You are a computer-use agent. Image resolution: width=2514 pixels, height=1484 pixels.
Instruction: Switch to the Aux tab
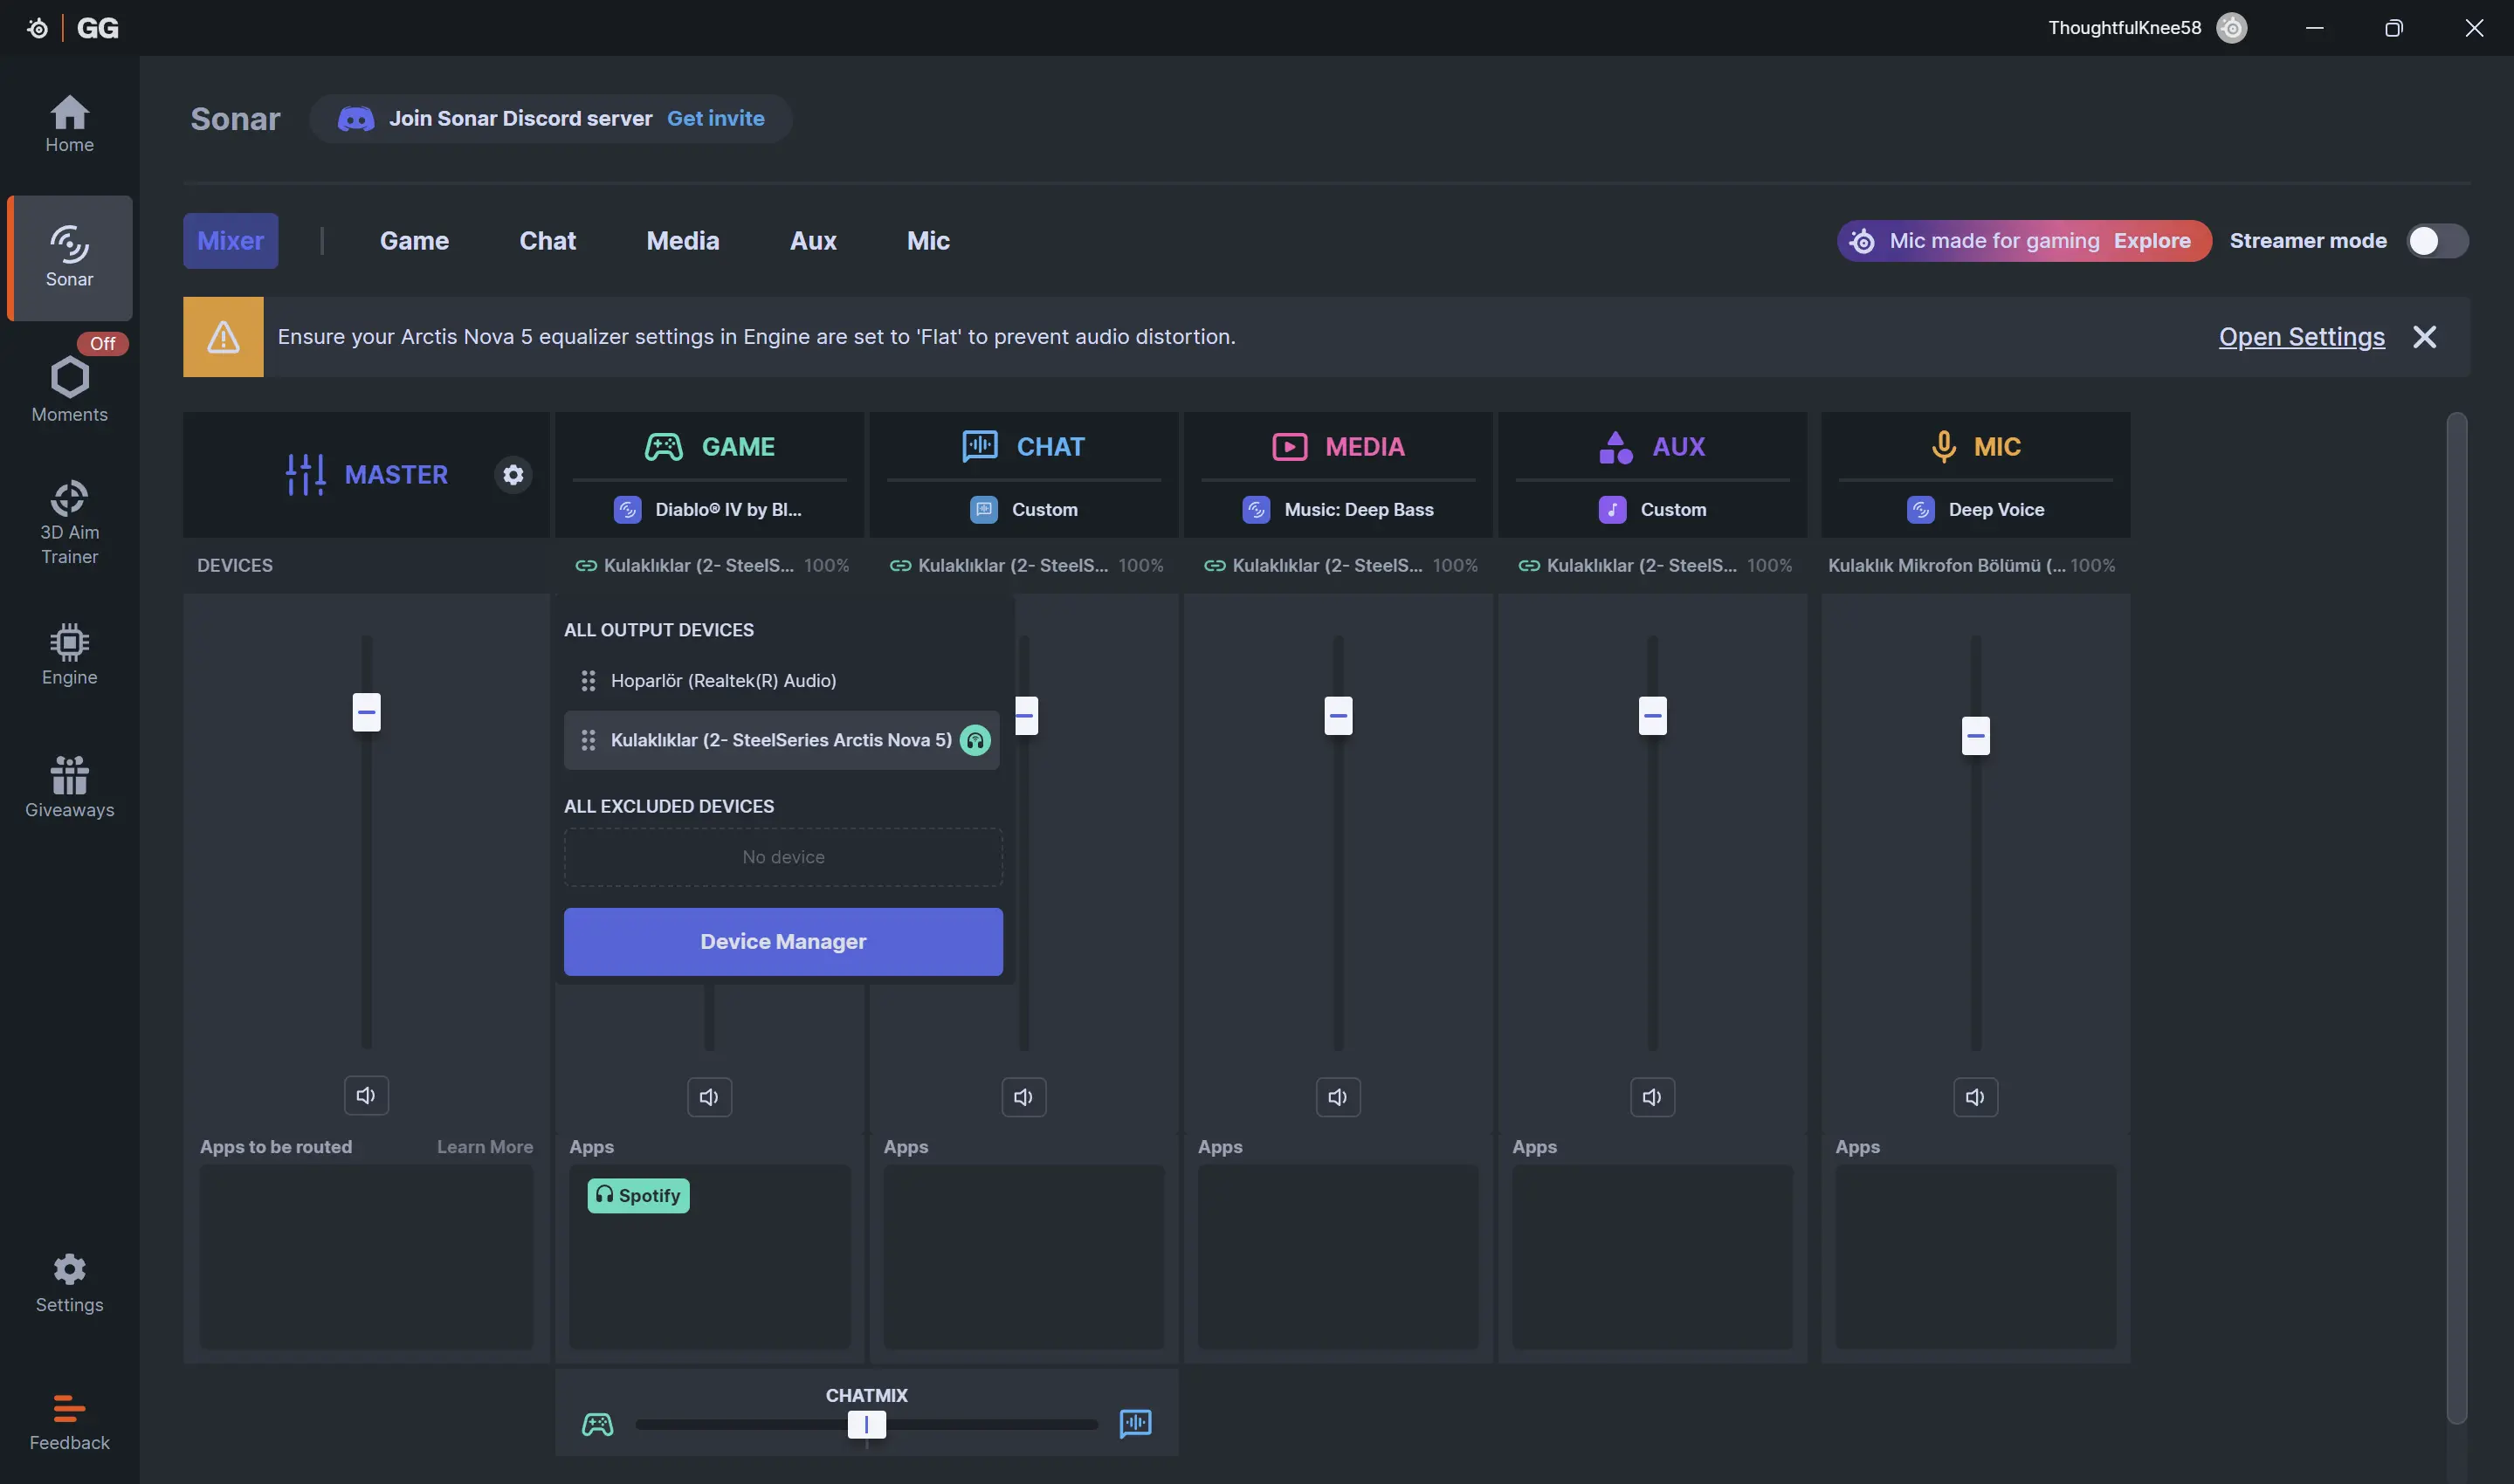pyautogui.click(x=813, y=241)
